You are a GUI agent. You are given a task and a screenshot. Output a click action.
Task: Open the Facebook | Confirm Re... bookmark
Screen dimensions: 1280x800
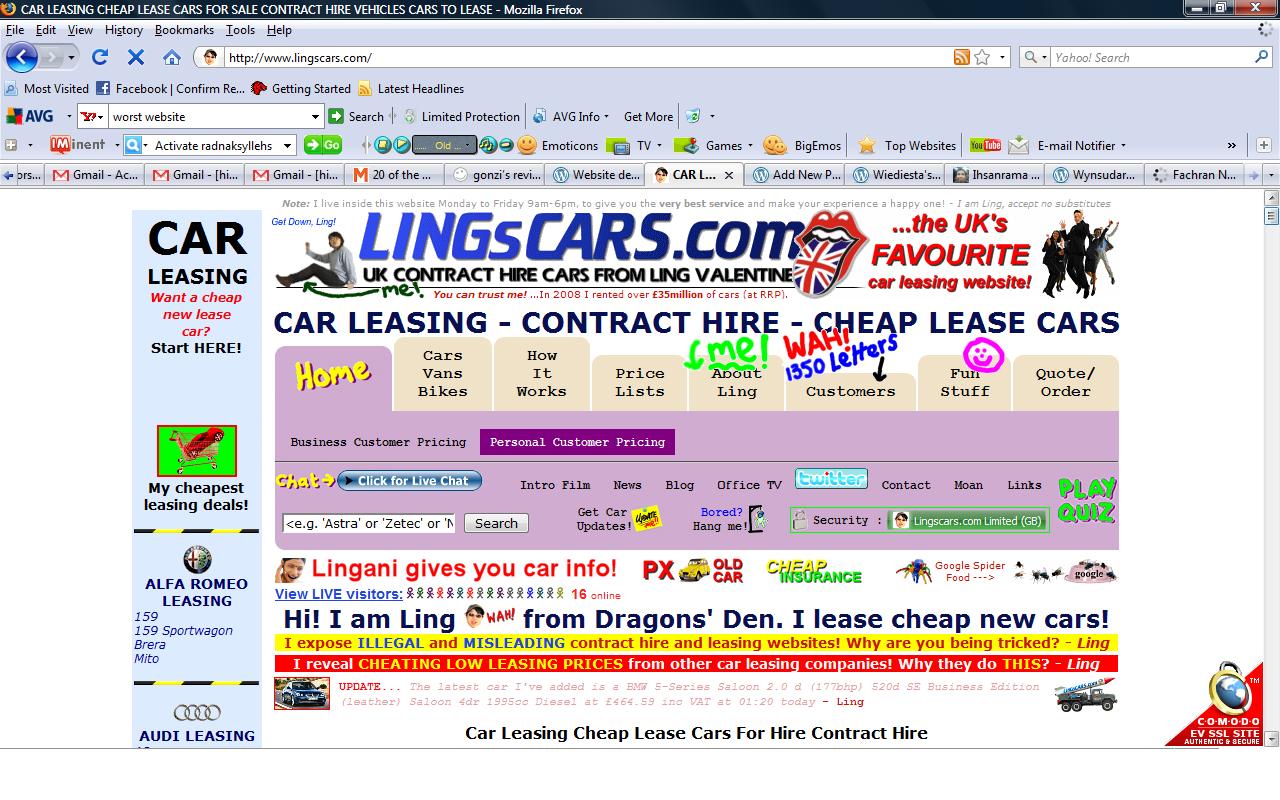(170, 88)
